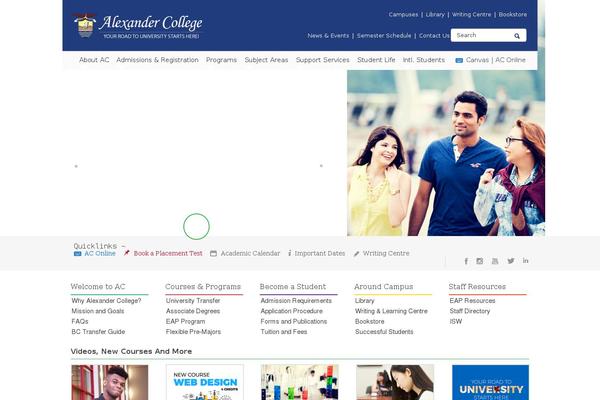Open Admission Requirements link
Viewport: 600px width, 400px height.
(x=296, y=301)
